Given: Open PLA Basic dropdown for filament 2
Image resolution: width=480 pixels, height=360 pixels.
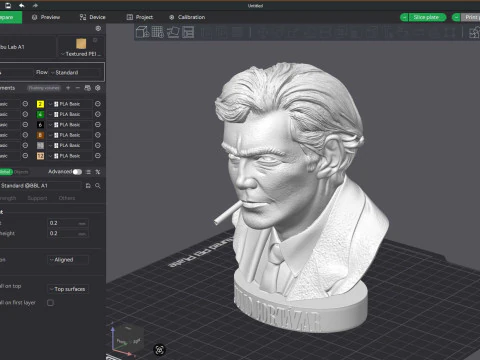Looking at the screenshot, I should click(70, 104).
